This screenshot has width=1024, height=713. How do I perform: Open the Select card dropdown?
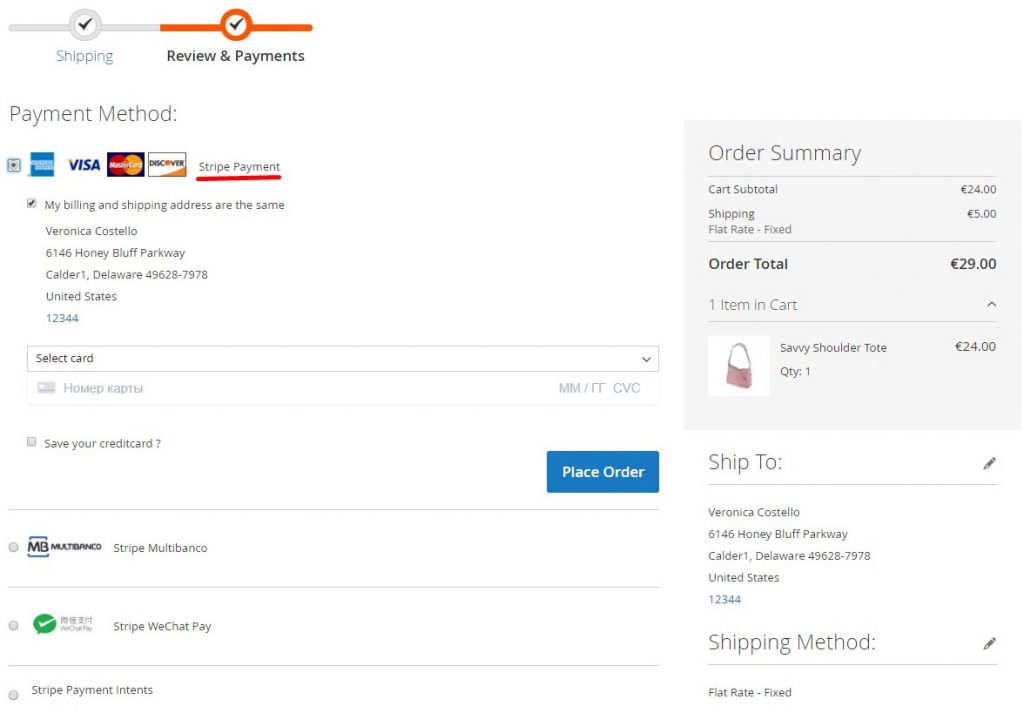pos(342,358)
